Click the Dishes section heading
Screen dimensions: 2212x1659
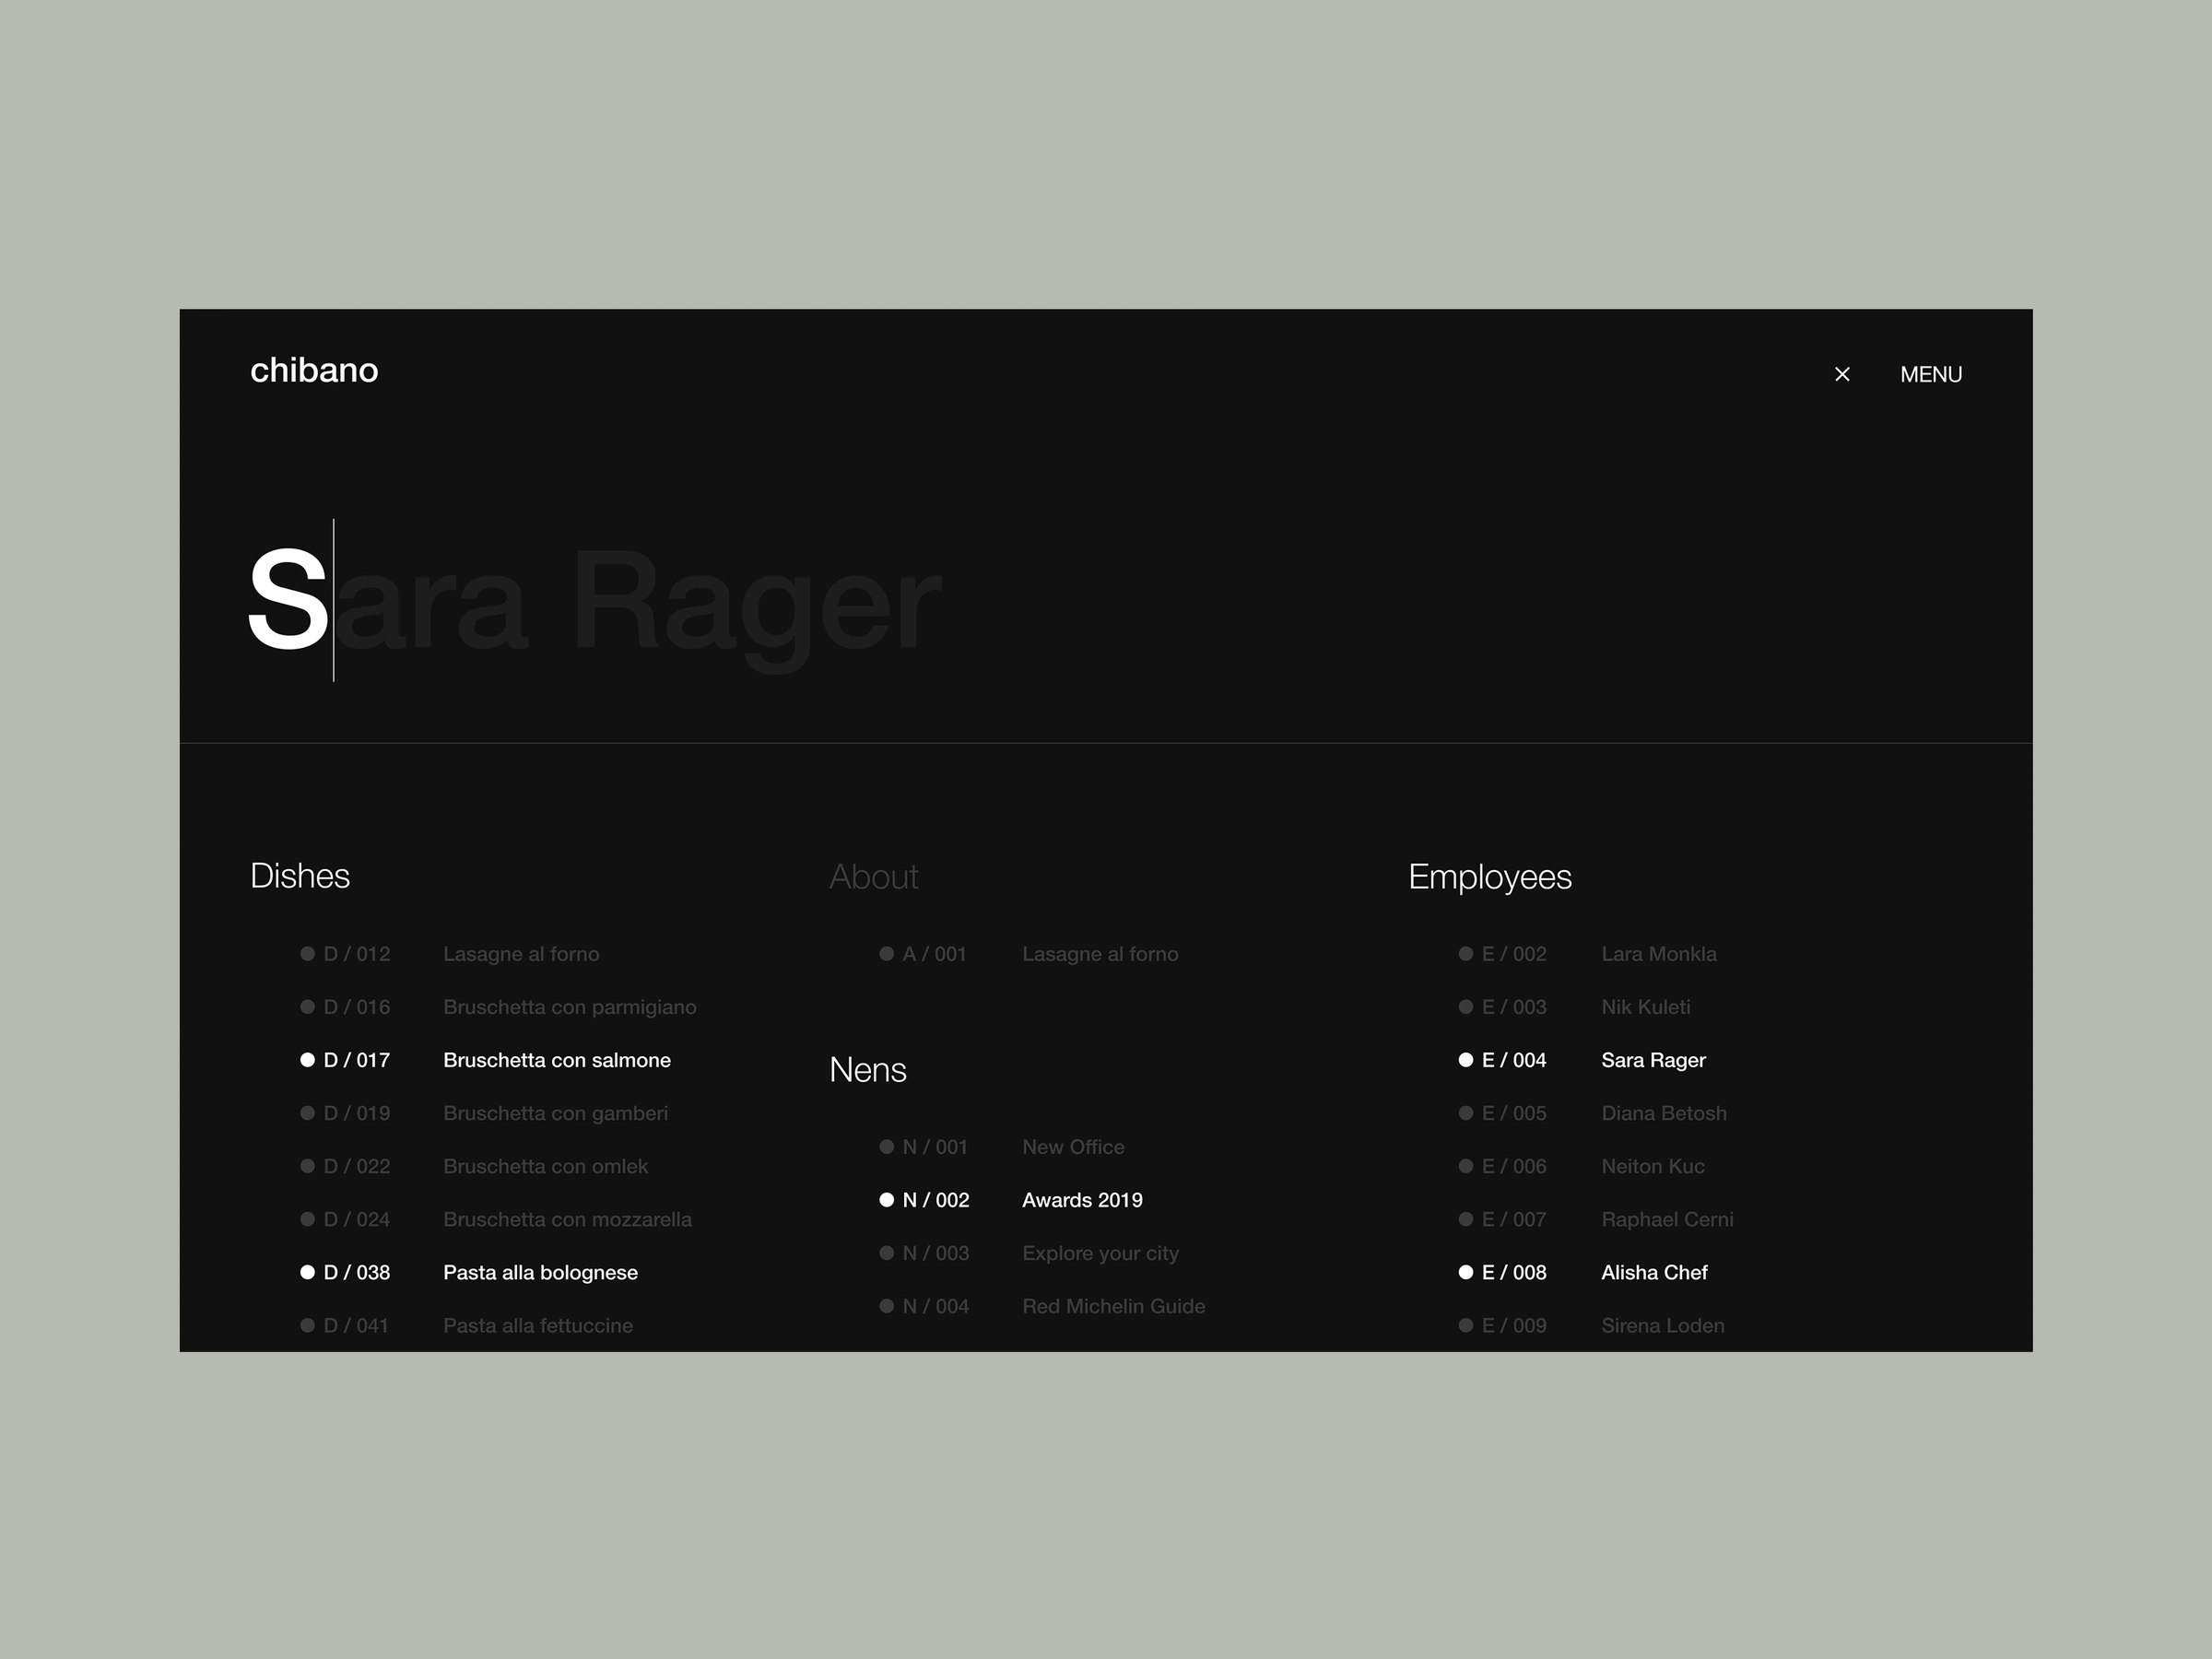[300, 876]
